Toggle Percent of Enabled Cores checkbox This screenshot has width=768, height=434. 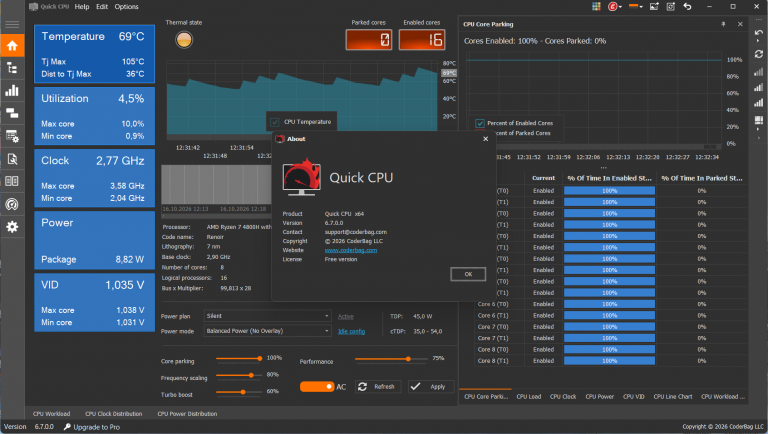tap(480, 123)
